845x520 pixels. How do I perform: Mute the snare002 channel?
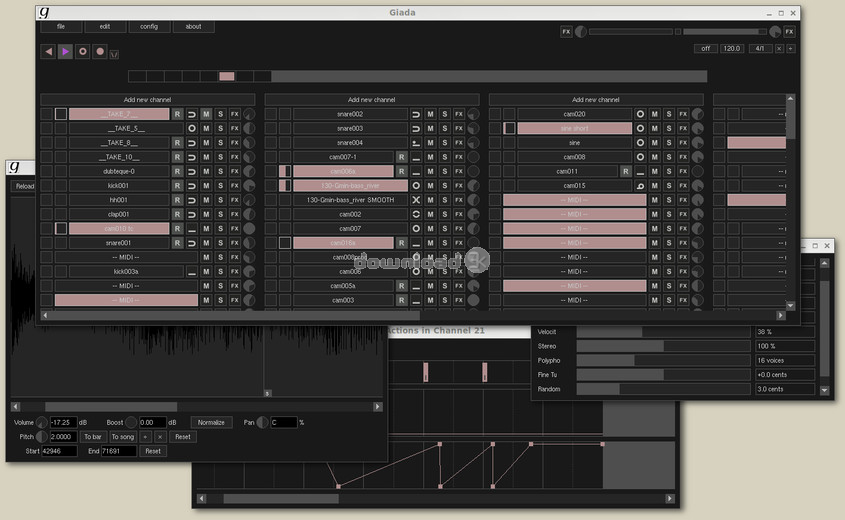pyautogui.click(x=430, y=114)
